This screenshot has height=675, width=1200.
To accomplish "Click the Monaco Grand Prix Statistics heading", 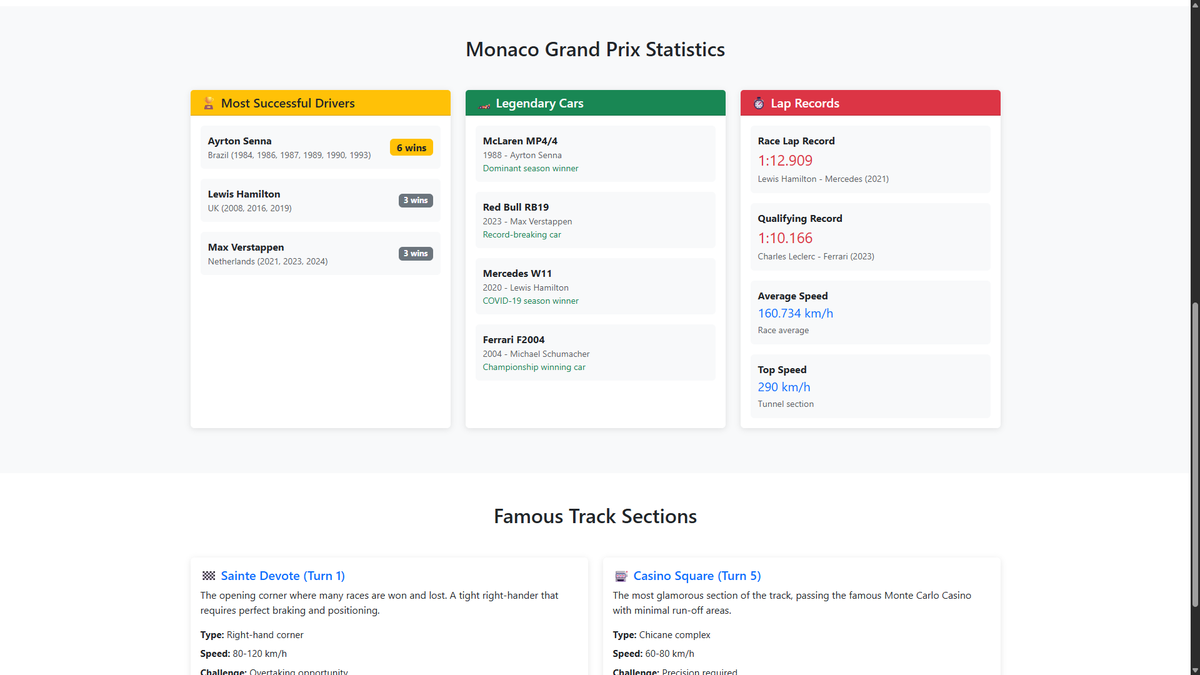I will [x=595, y=49].
